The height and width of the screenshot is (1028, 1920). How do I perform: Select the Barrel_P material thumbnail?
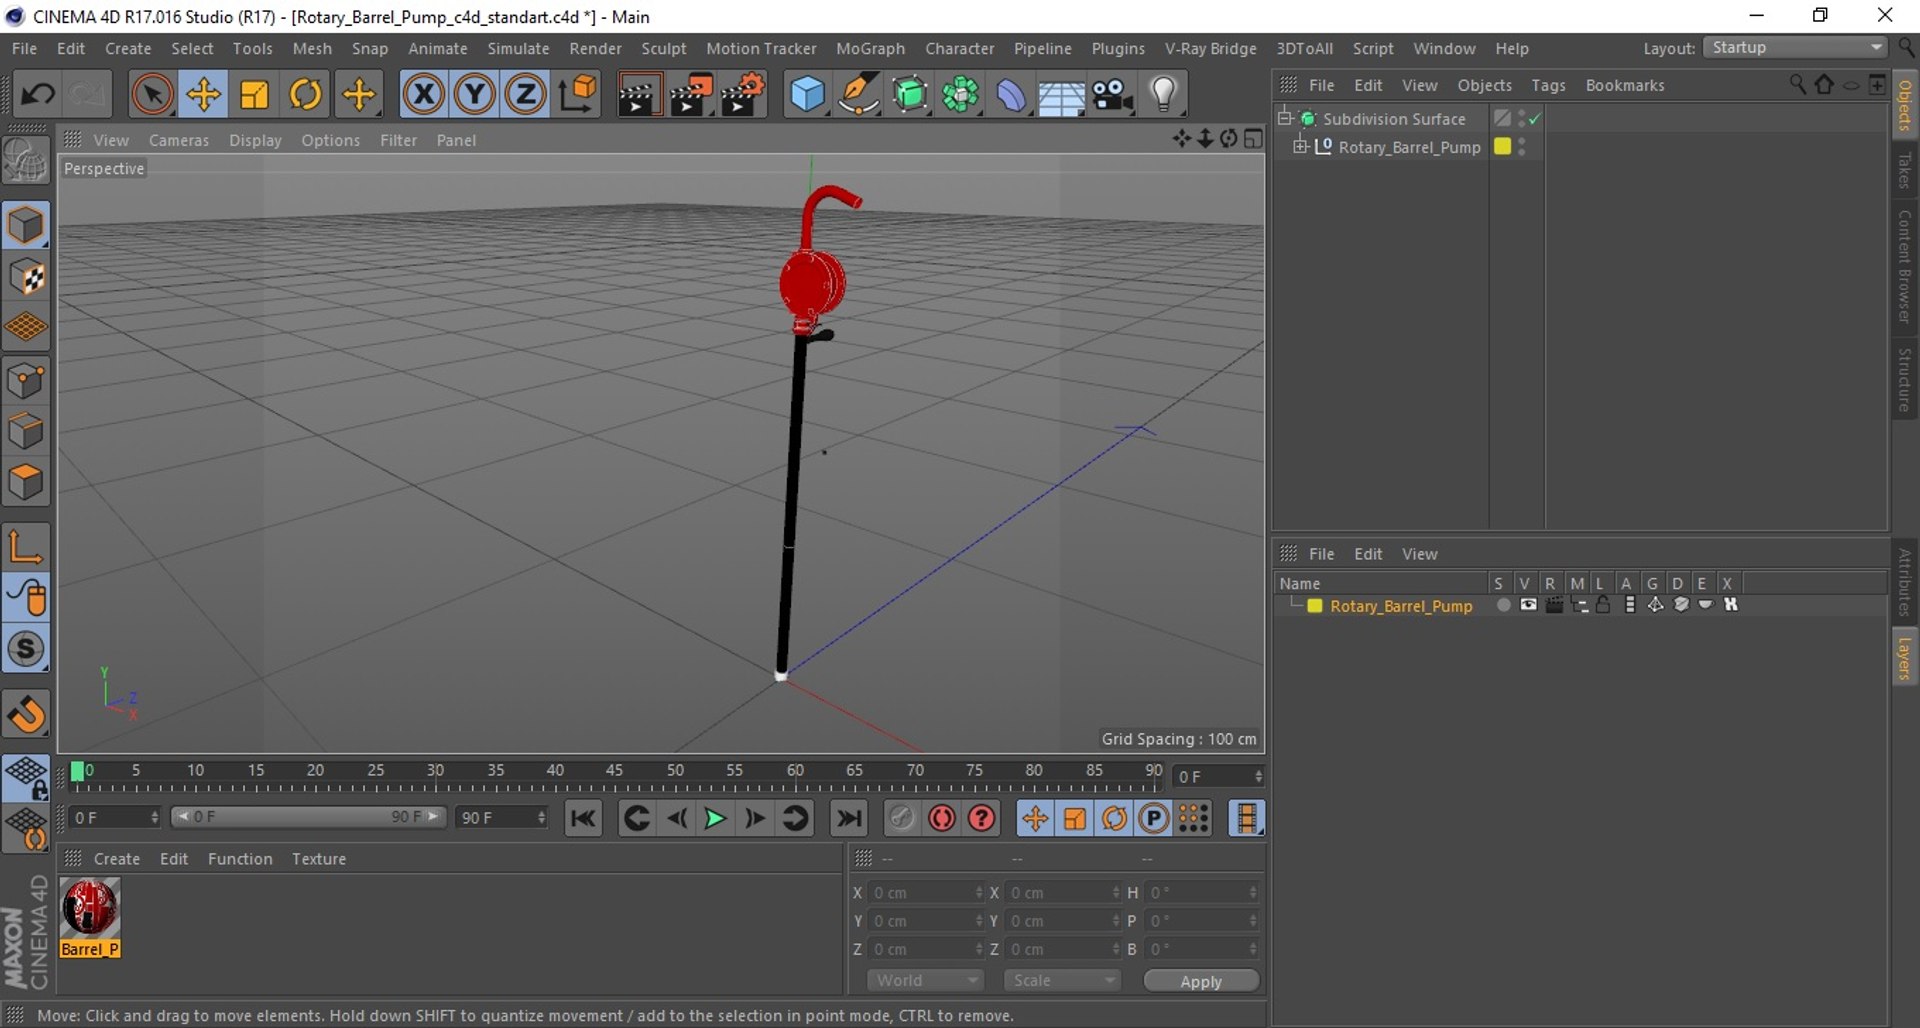pos(90,908)
